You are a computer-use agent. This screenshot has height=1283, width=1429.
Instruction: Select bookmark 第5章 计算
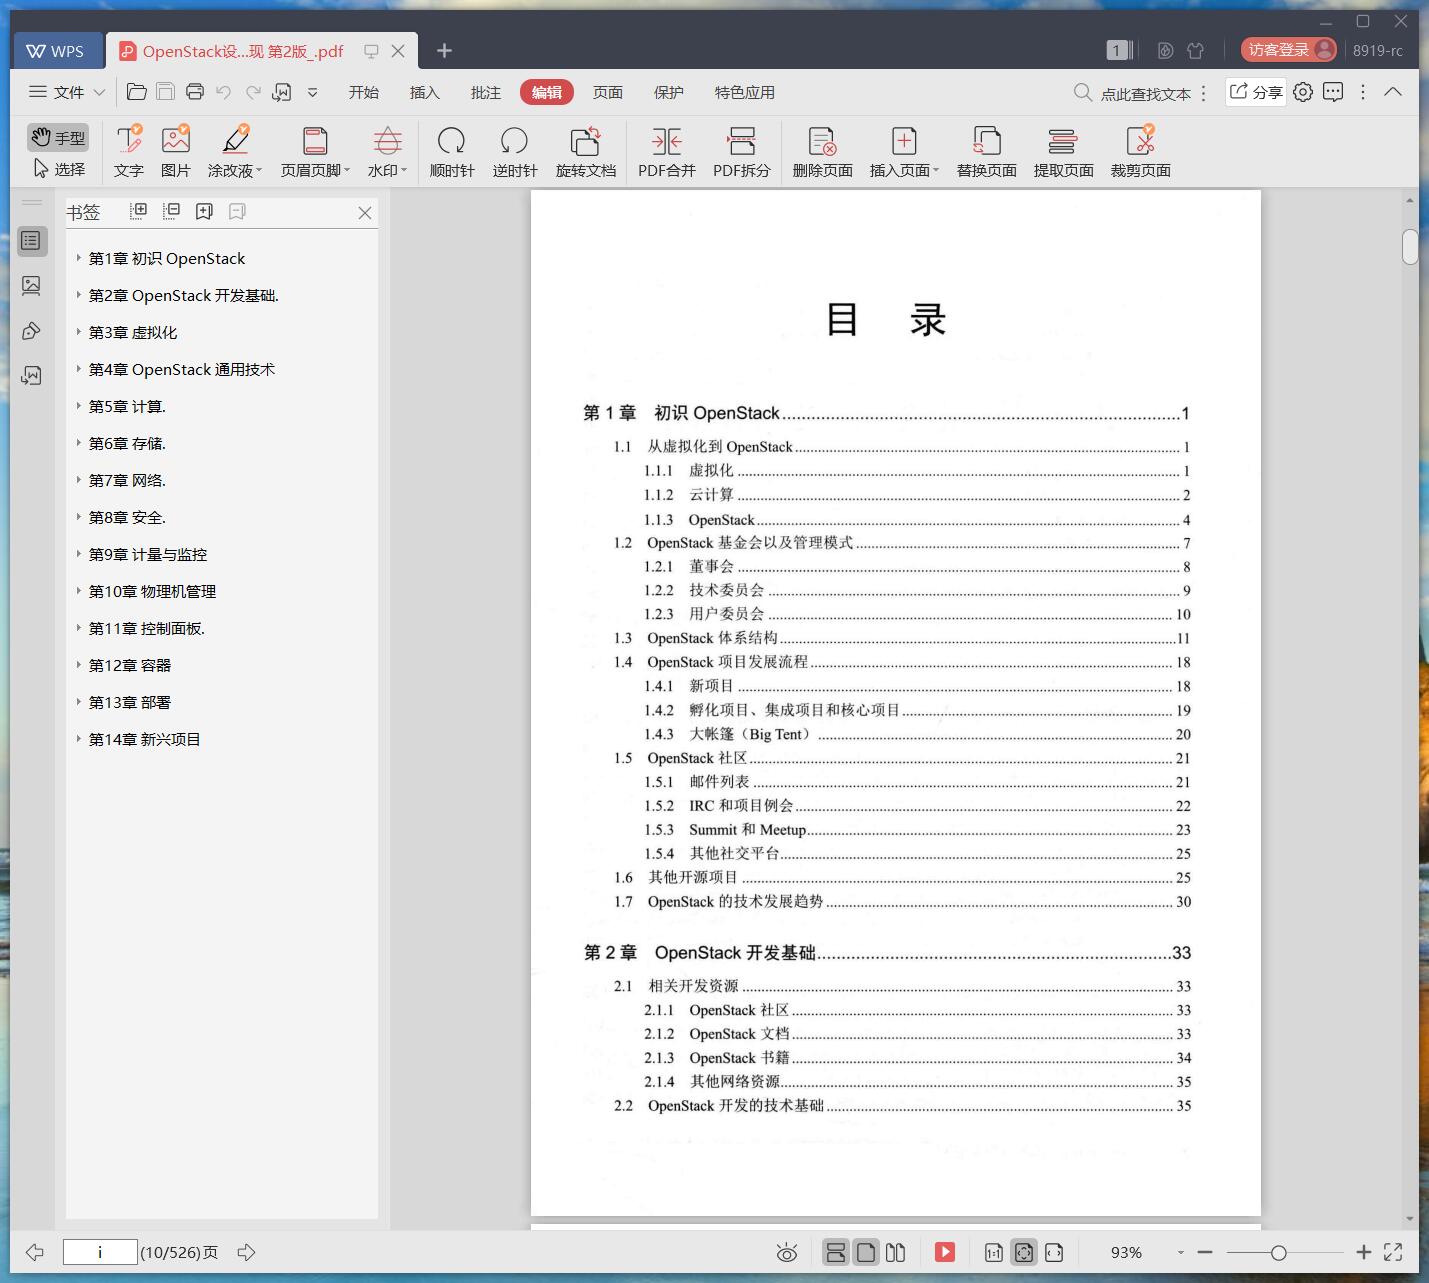[127, 406]
